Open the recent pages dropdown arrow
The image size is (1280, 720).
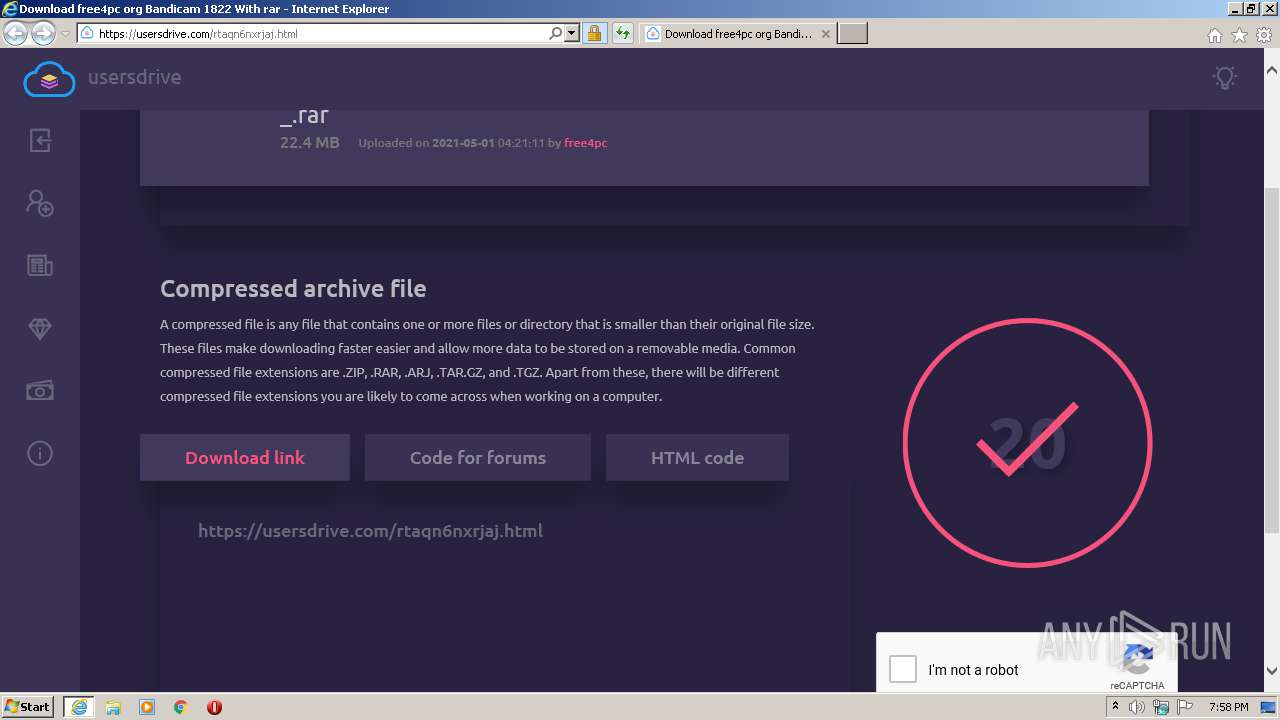[65, 33]
